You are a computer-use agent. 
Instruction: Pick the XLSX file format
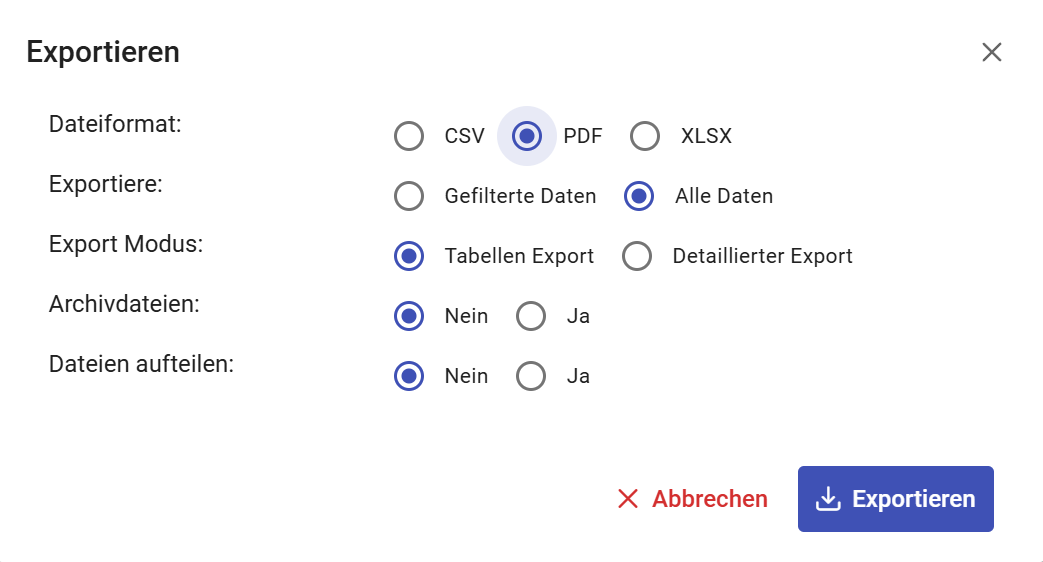pyautogui.click(x=645, y=136)
